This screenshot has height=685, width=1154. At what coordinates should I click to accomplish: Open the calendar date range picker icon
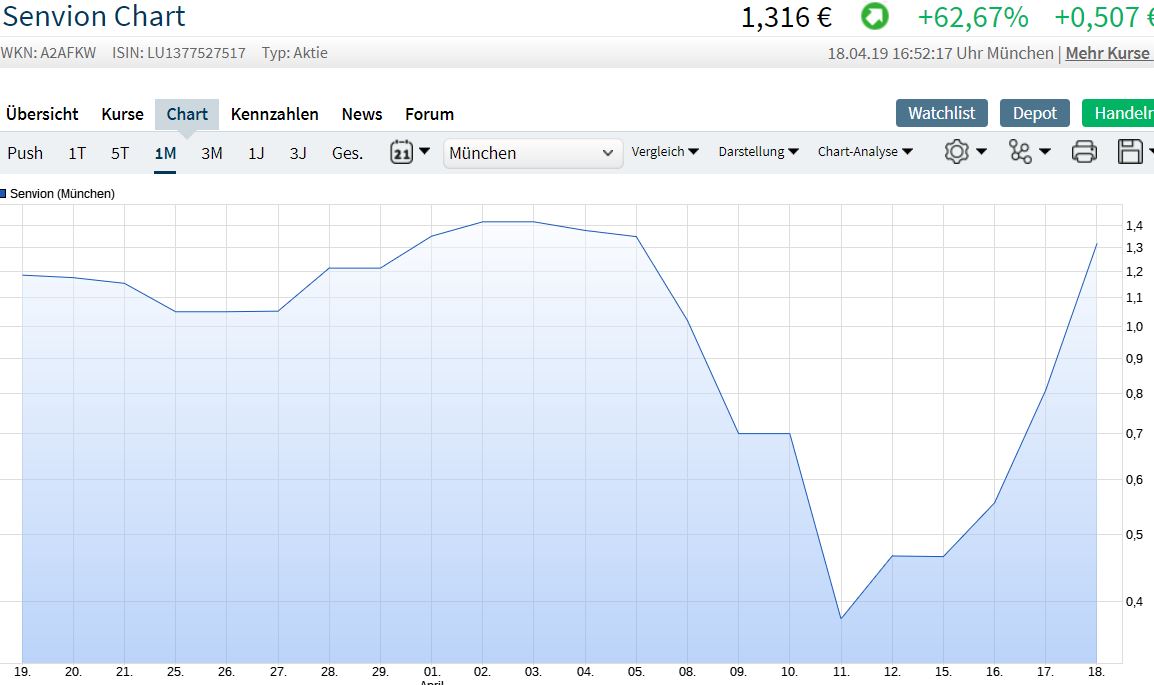coord(404,153)
